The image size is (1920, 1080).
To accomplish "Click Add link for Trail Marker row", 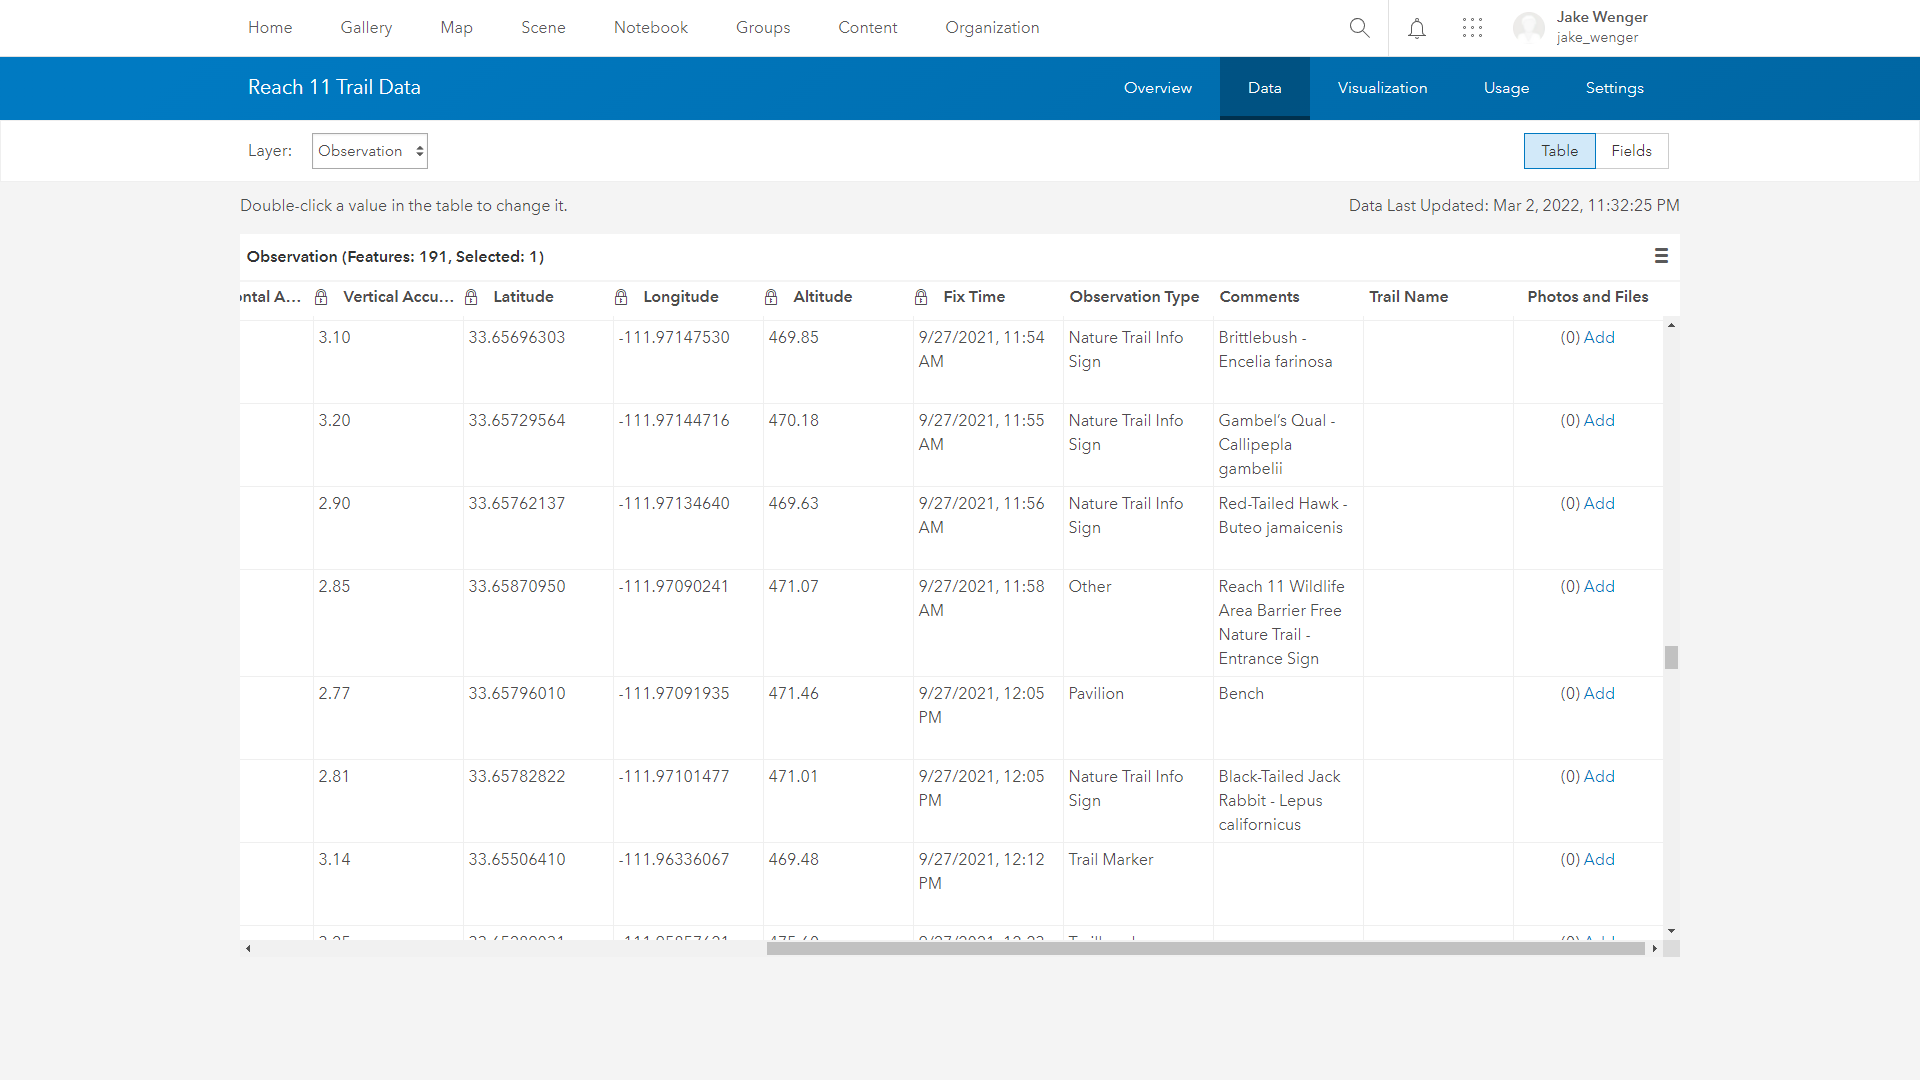I will click(1598, 859).
